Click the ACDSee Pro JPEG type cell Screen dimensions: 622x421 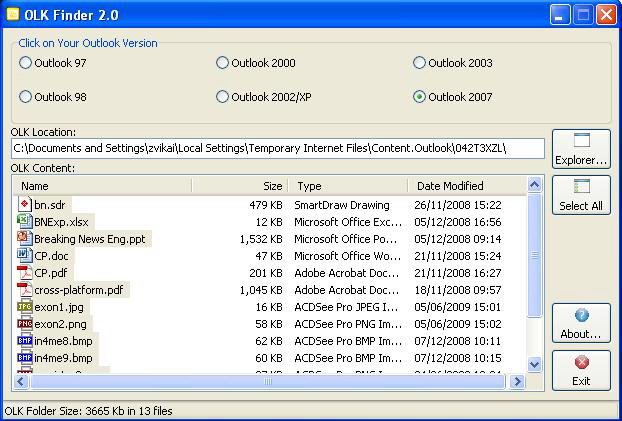pyautogui.click(x=348, y=308)
